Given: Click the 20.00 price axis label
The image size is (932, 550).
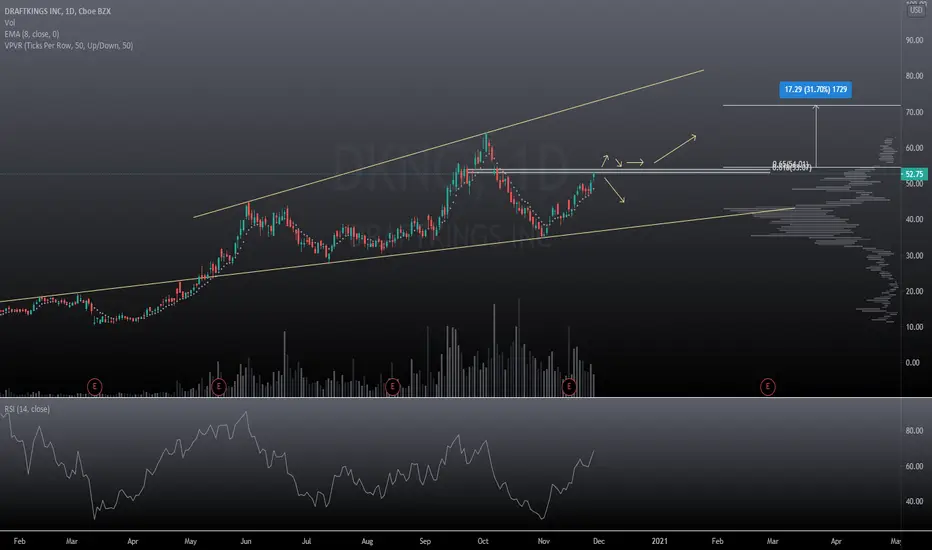Looking at the screenshot, I should click(x=914, y=291).
